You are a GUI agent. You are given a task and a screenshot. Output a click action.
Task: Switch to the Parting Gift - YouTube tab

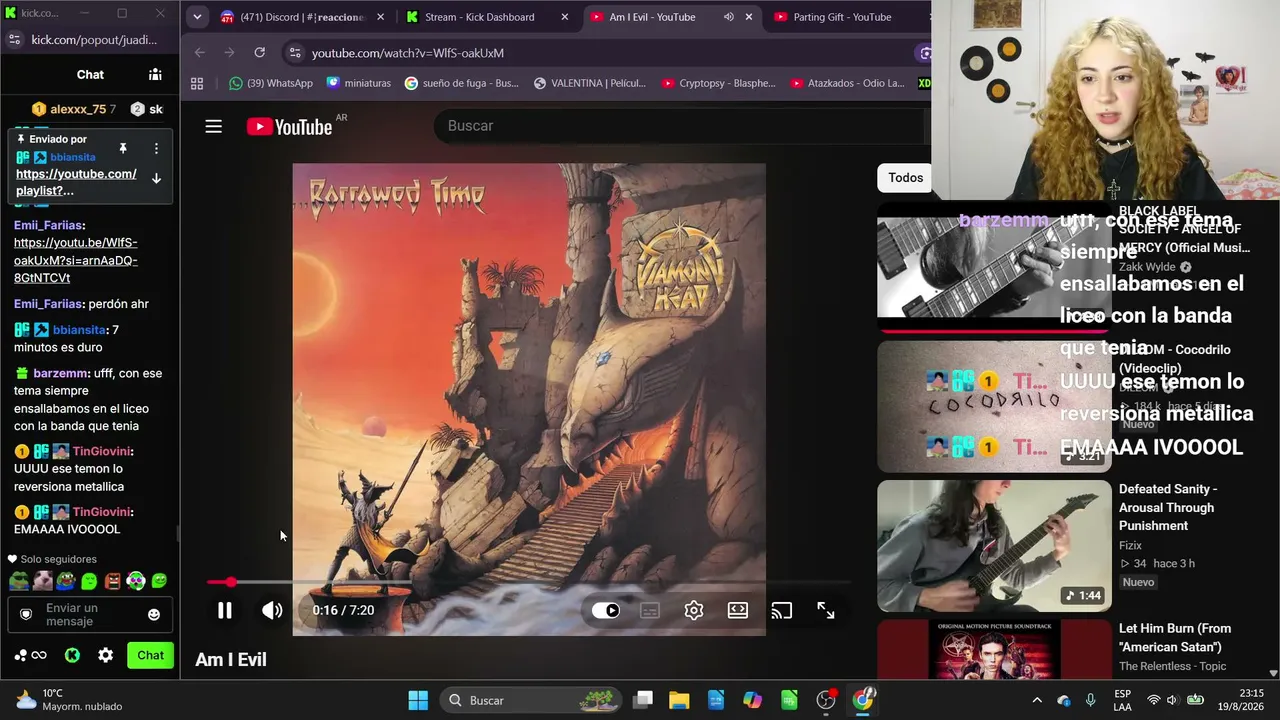842,17
